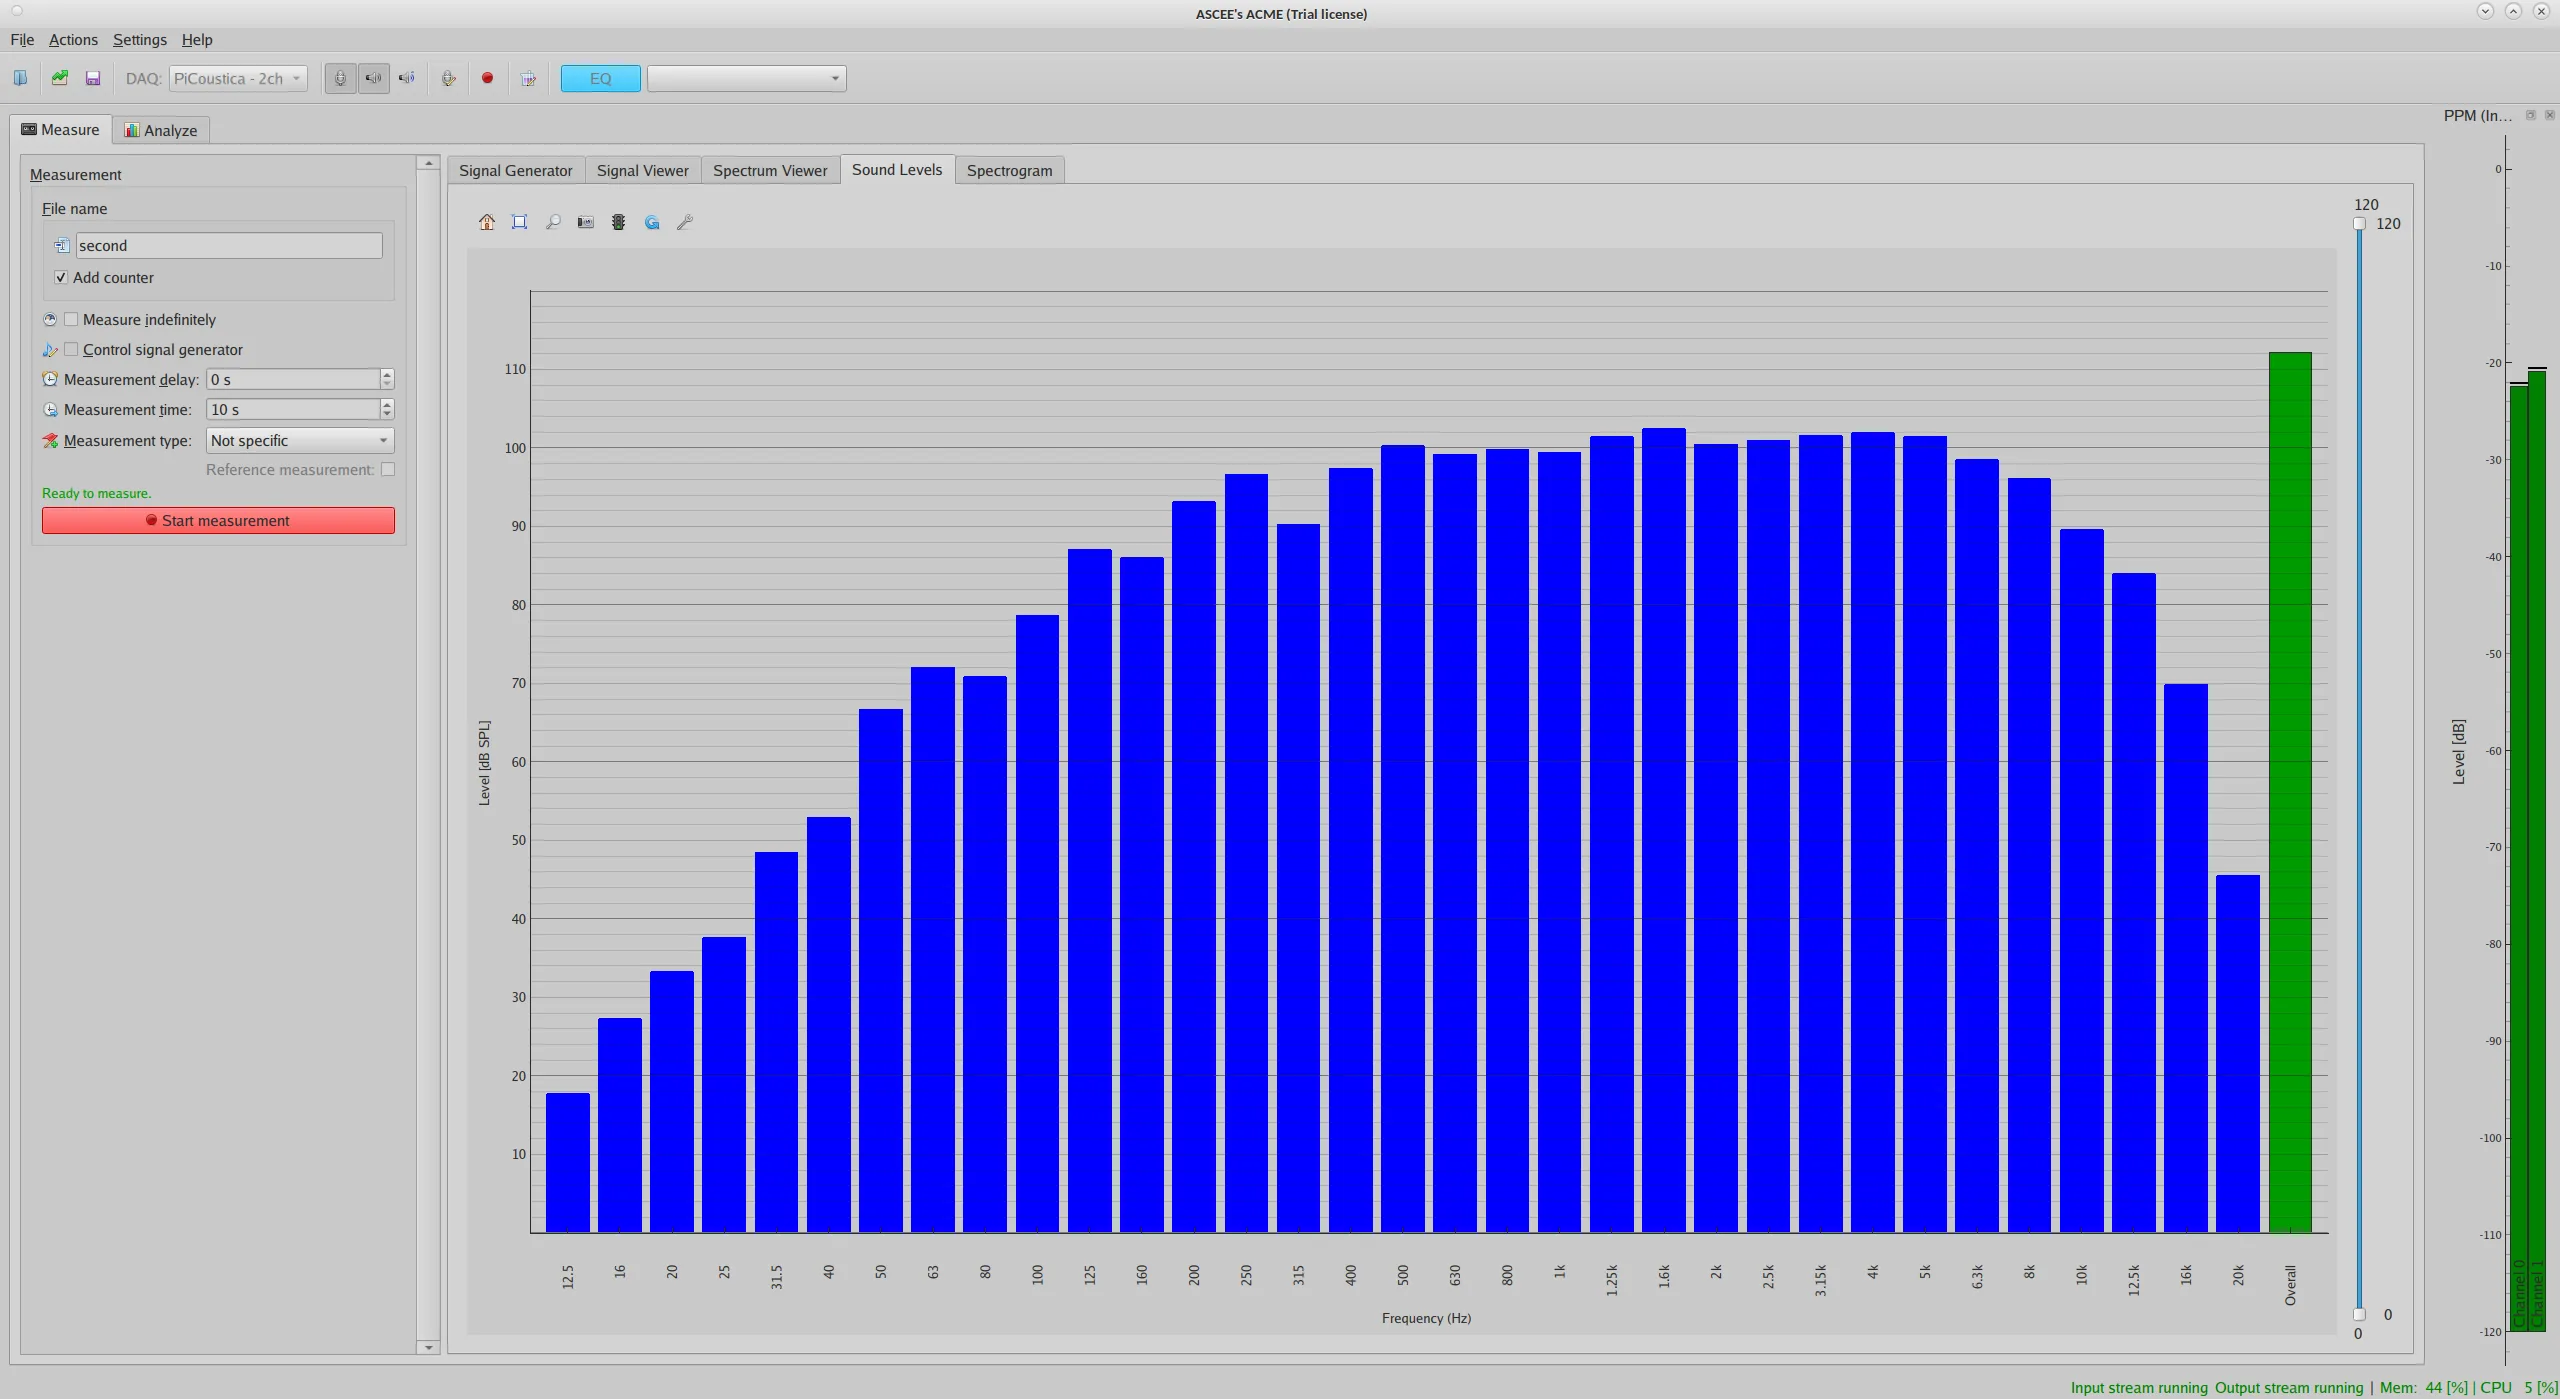Click the magnifying glass plot icon
This screenshot has width=2560, height=1399.
pyautogui.click(x=553, y=222)
